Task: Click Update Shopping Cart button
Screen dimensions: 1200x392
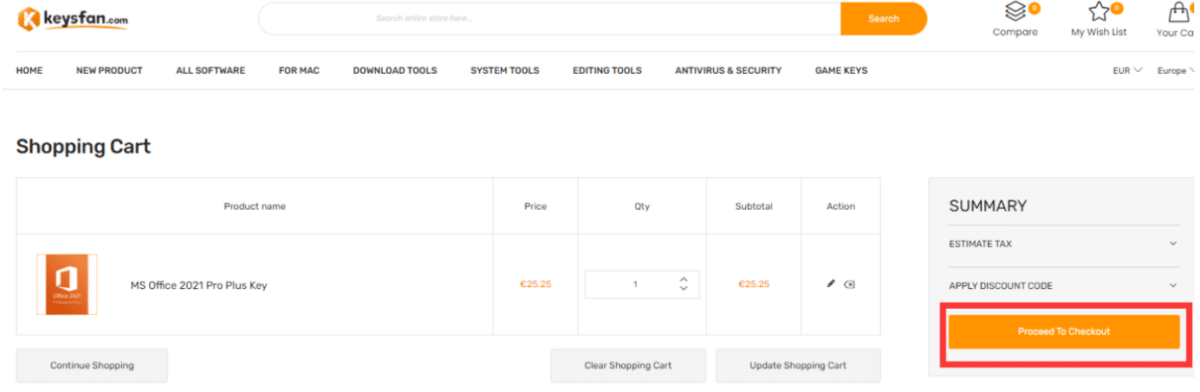Action: 798,366
